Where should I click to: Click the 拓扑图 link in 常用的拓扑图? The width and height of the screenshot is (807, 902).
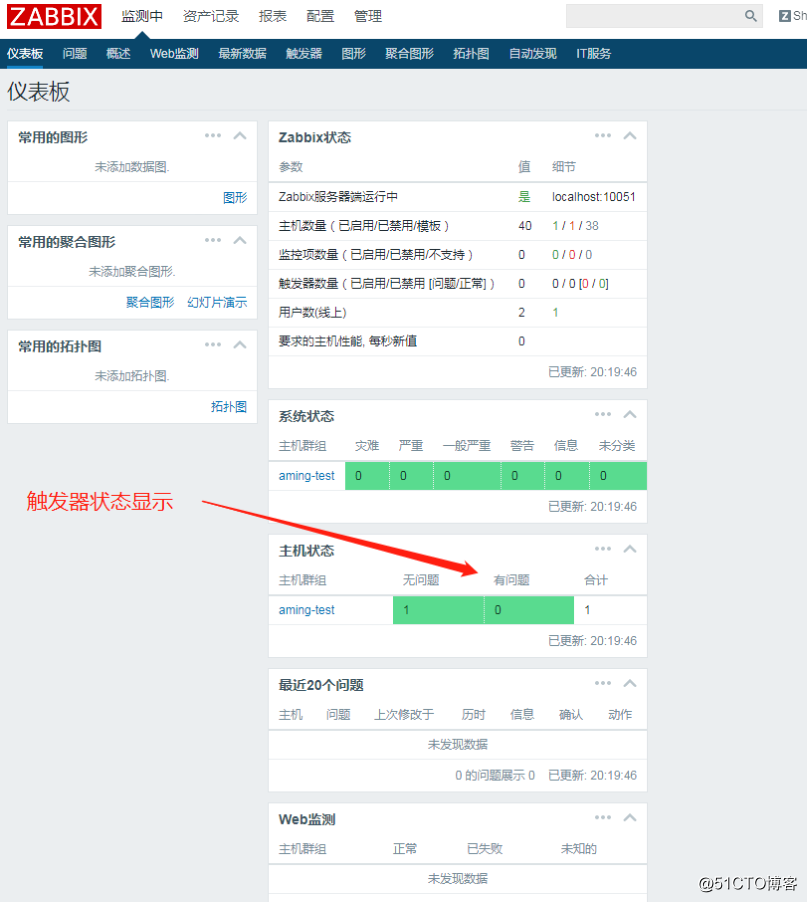pos(229,407)
